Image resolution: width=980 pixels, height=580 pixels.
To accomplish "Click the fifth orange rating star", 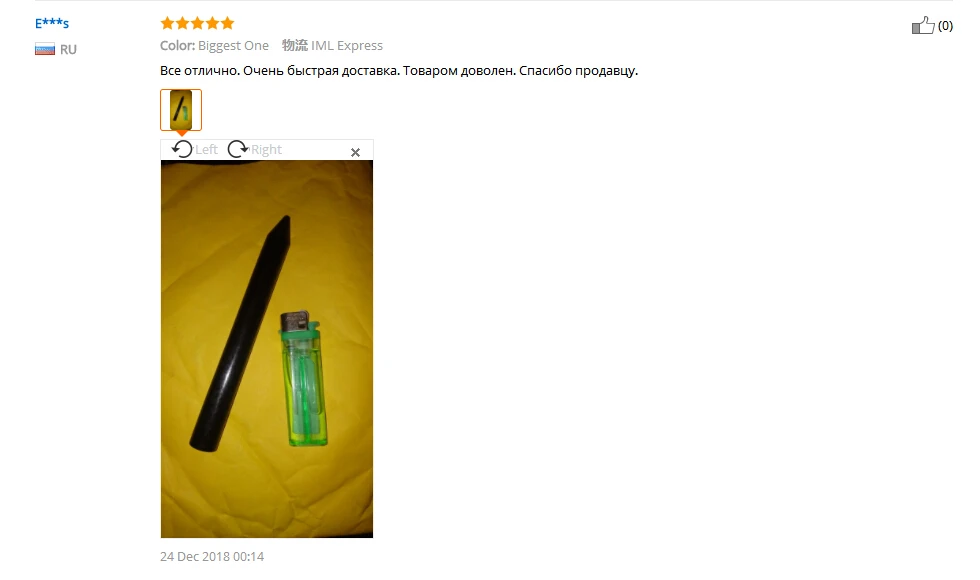I will (228, 24).
